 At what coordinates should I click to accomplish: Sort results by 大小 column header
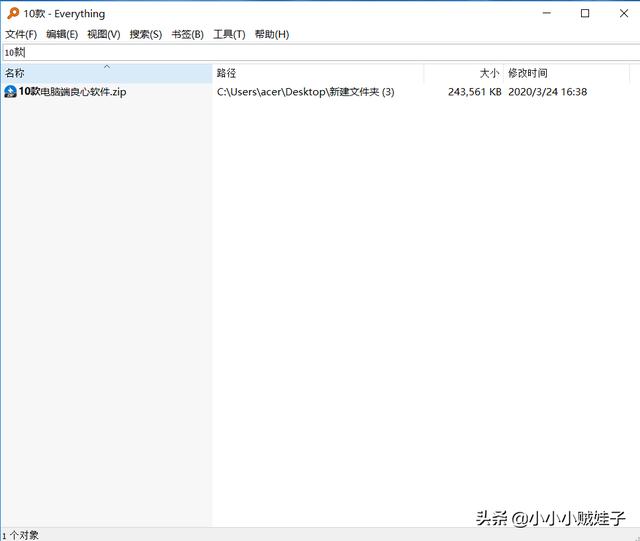click(x=464, y=73)
